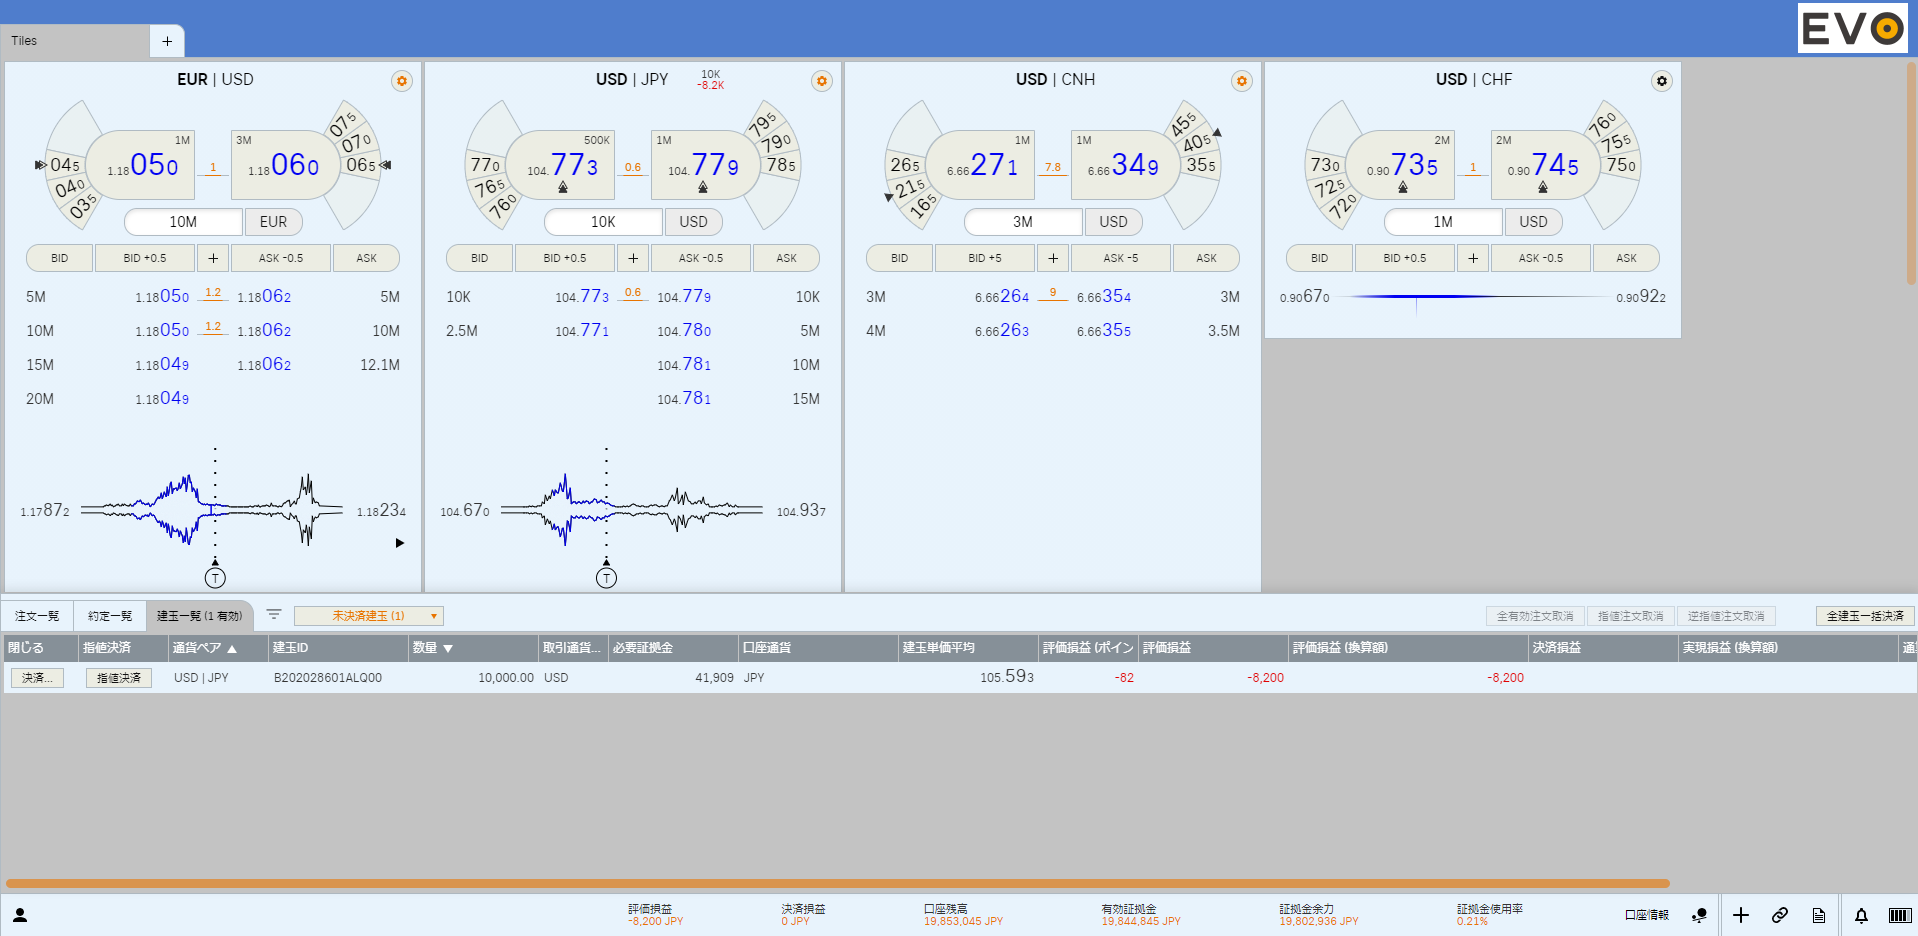Screen dimensions: 1918x936
Task: Click the link chain icon in status bar
Action: coord(1780,915)
